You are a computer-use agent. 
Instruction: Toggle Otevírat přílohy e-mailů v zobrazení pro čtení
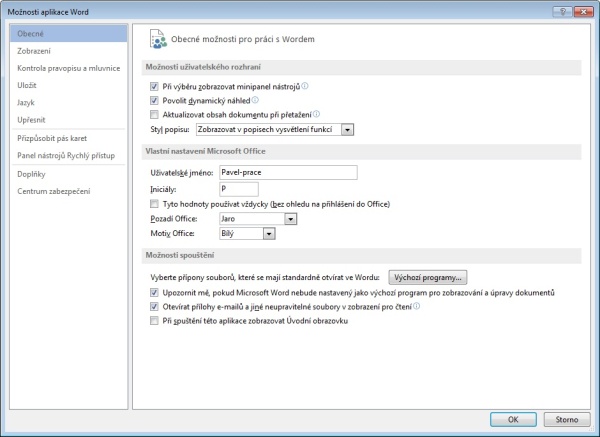point(154,307)
